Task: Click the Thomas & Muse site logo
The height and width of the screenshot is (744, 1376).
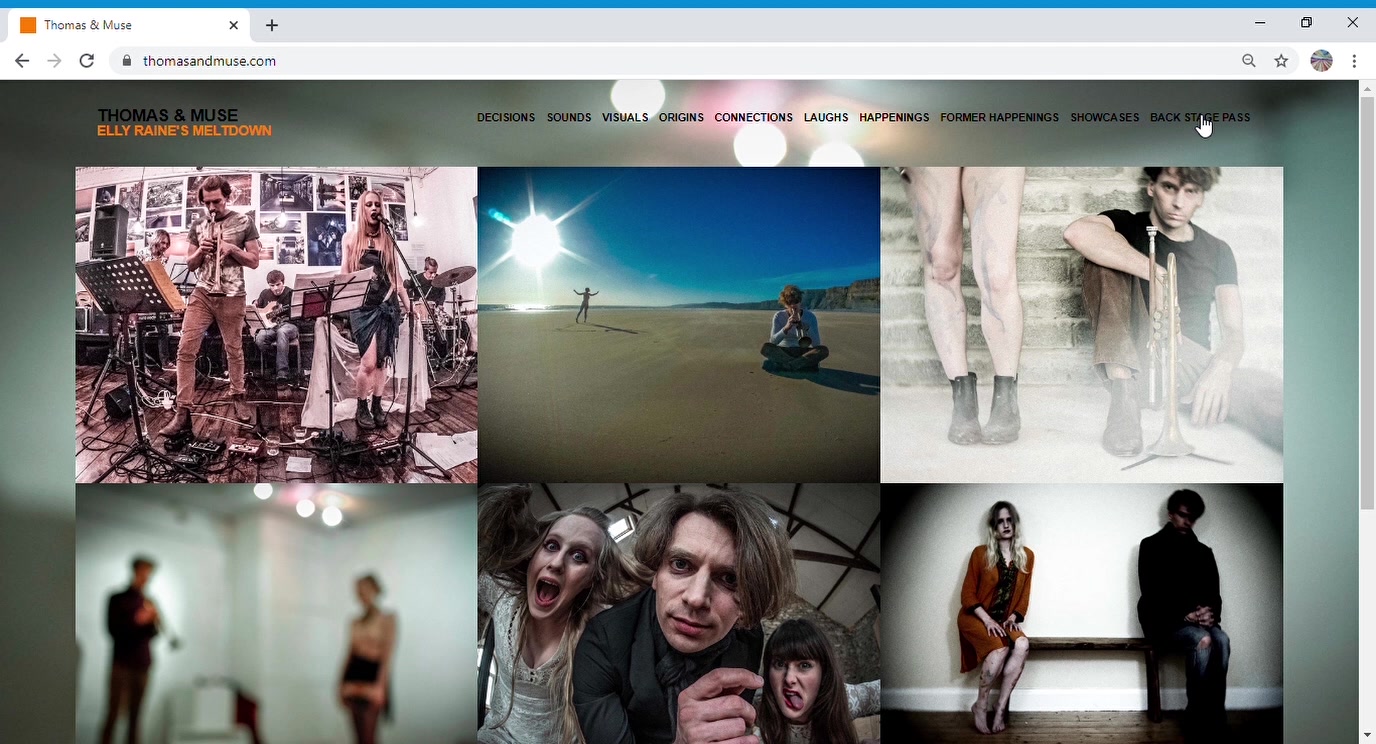Action: (168, 116)
